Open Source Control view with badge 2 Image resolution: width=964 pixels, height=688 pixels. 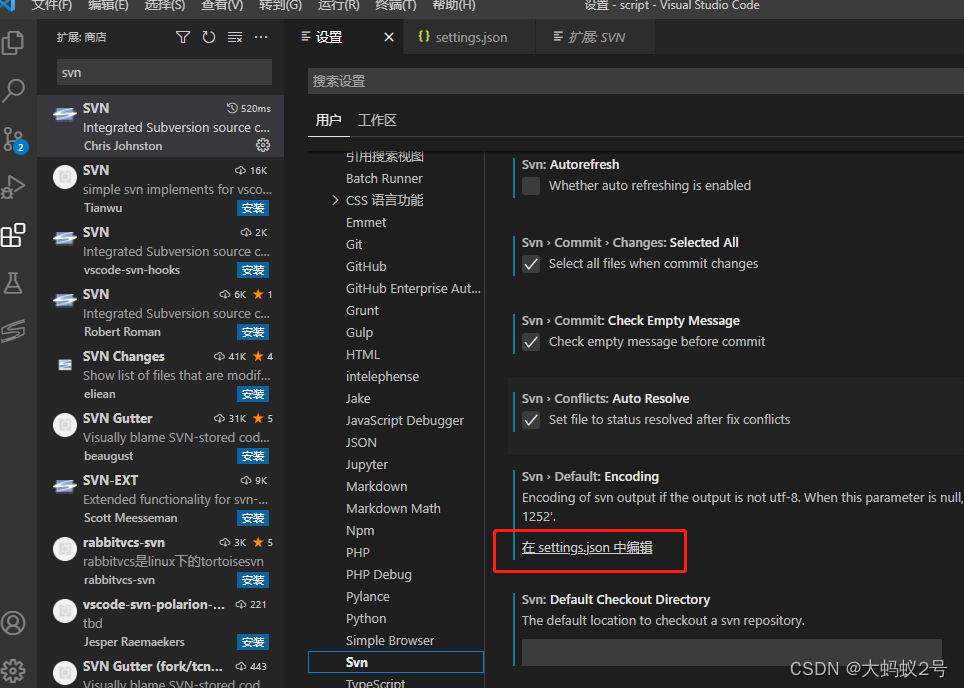14,140
